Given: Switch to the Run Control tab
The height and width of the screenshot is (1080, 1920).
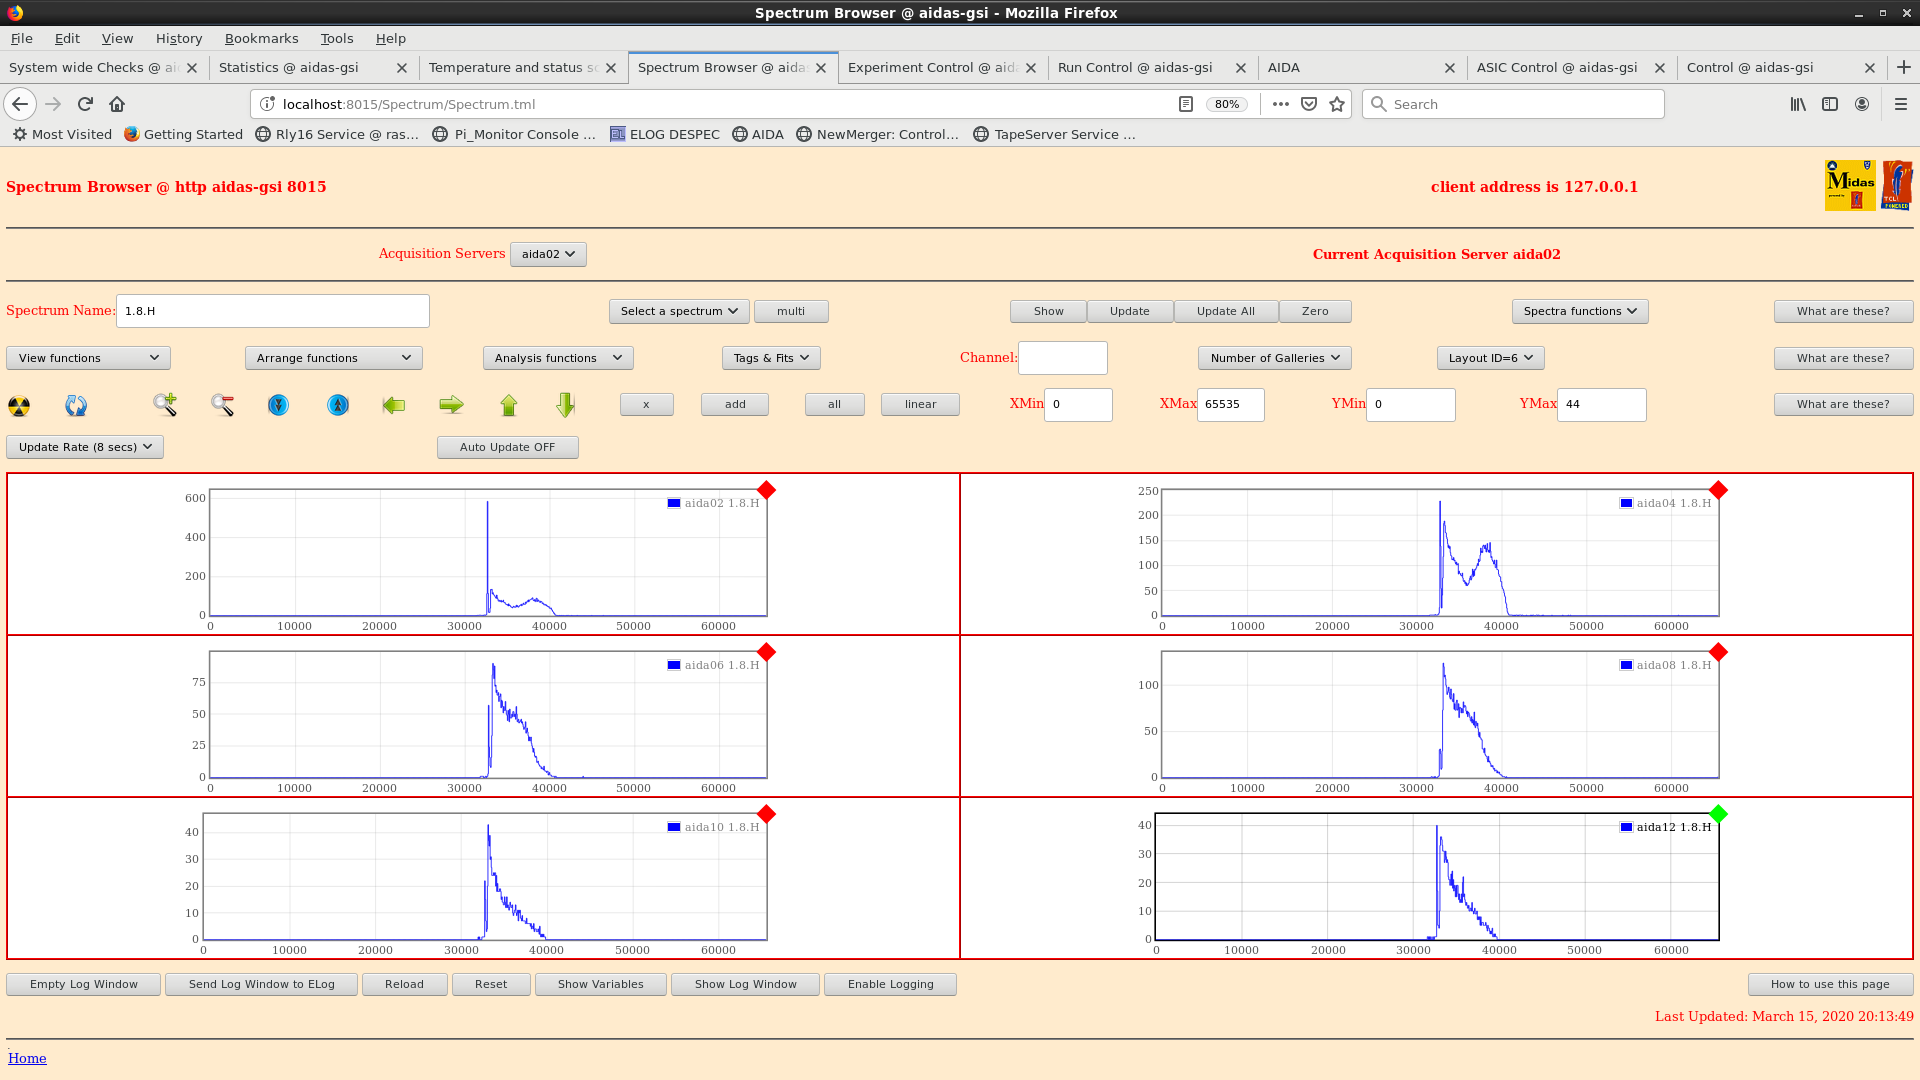Looking at the screenshot, I should [x=1135, y=67].
